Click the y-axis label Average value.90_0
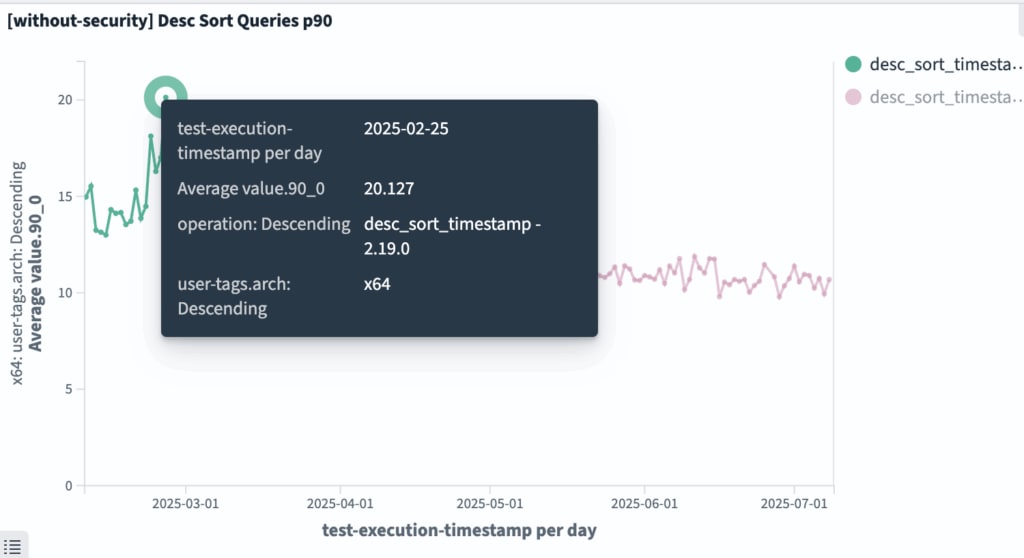This screenshot has width=1024, height=558. pos(35,273)
